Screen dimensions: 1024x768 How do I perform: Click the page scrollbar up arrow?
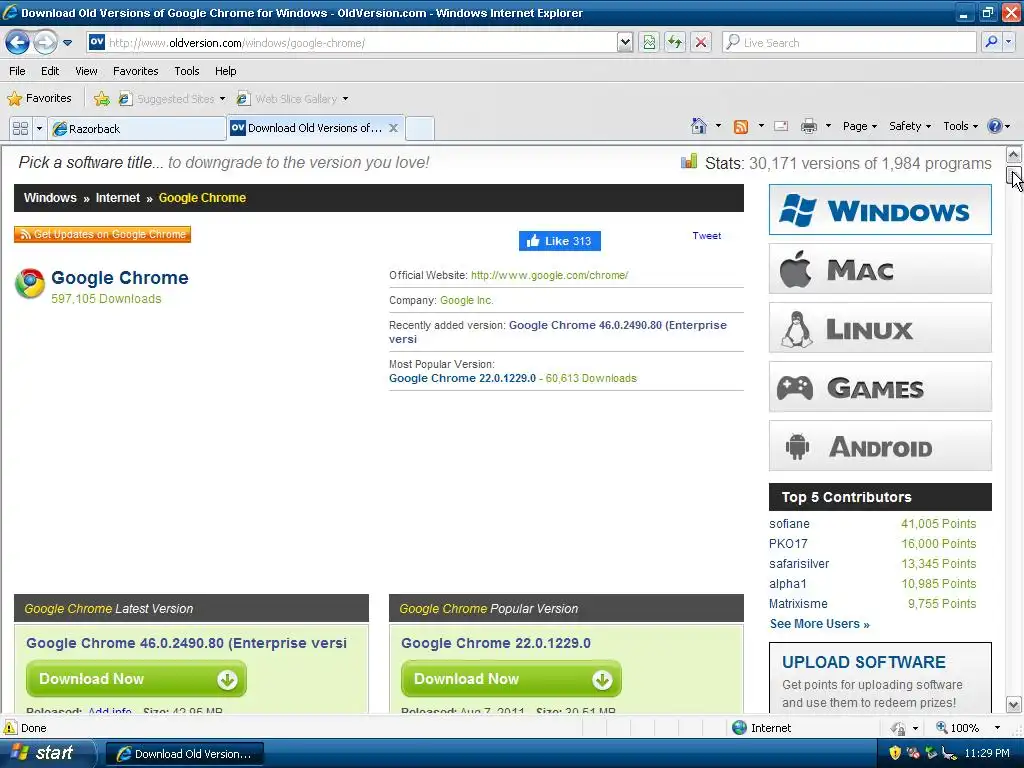coord(1014,155)
